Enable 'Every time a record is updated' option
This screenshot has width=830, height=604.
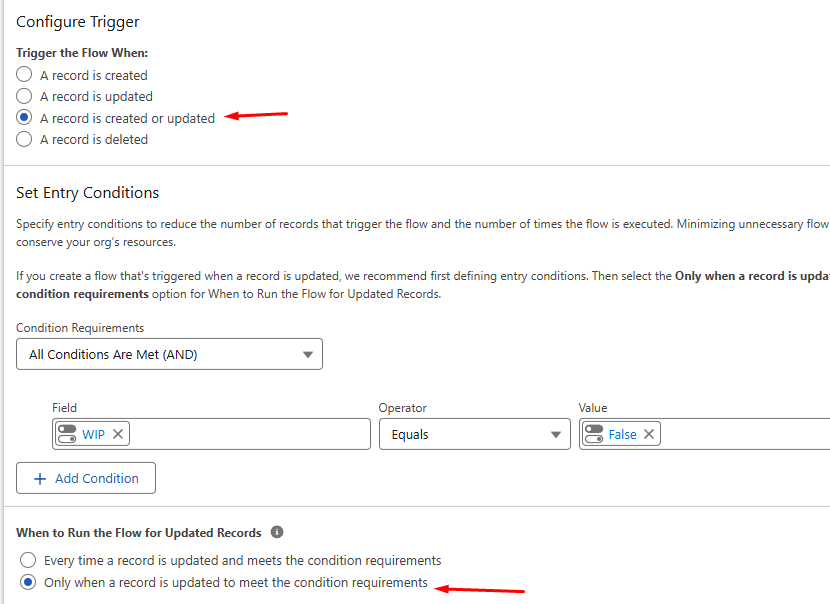(x=28, y=560)
